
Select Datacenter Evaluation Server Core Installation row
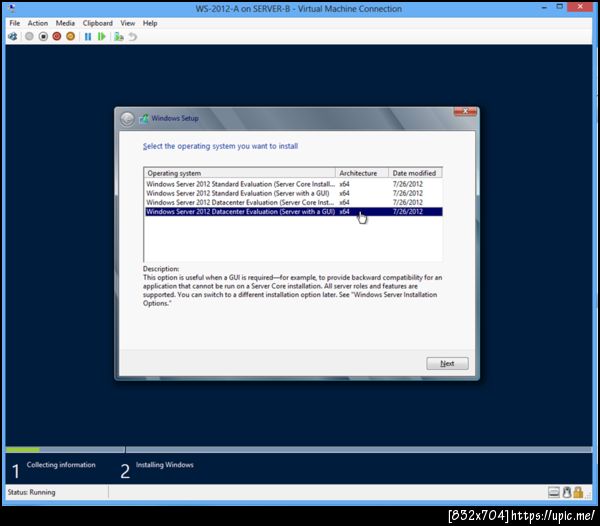click(293, 202)
